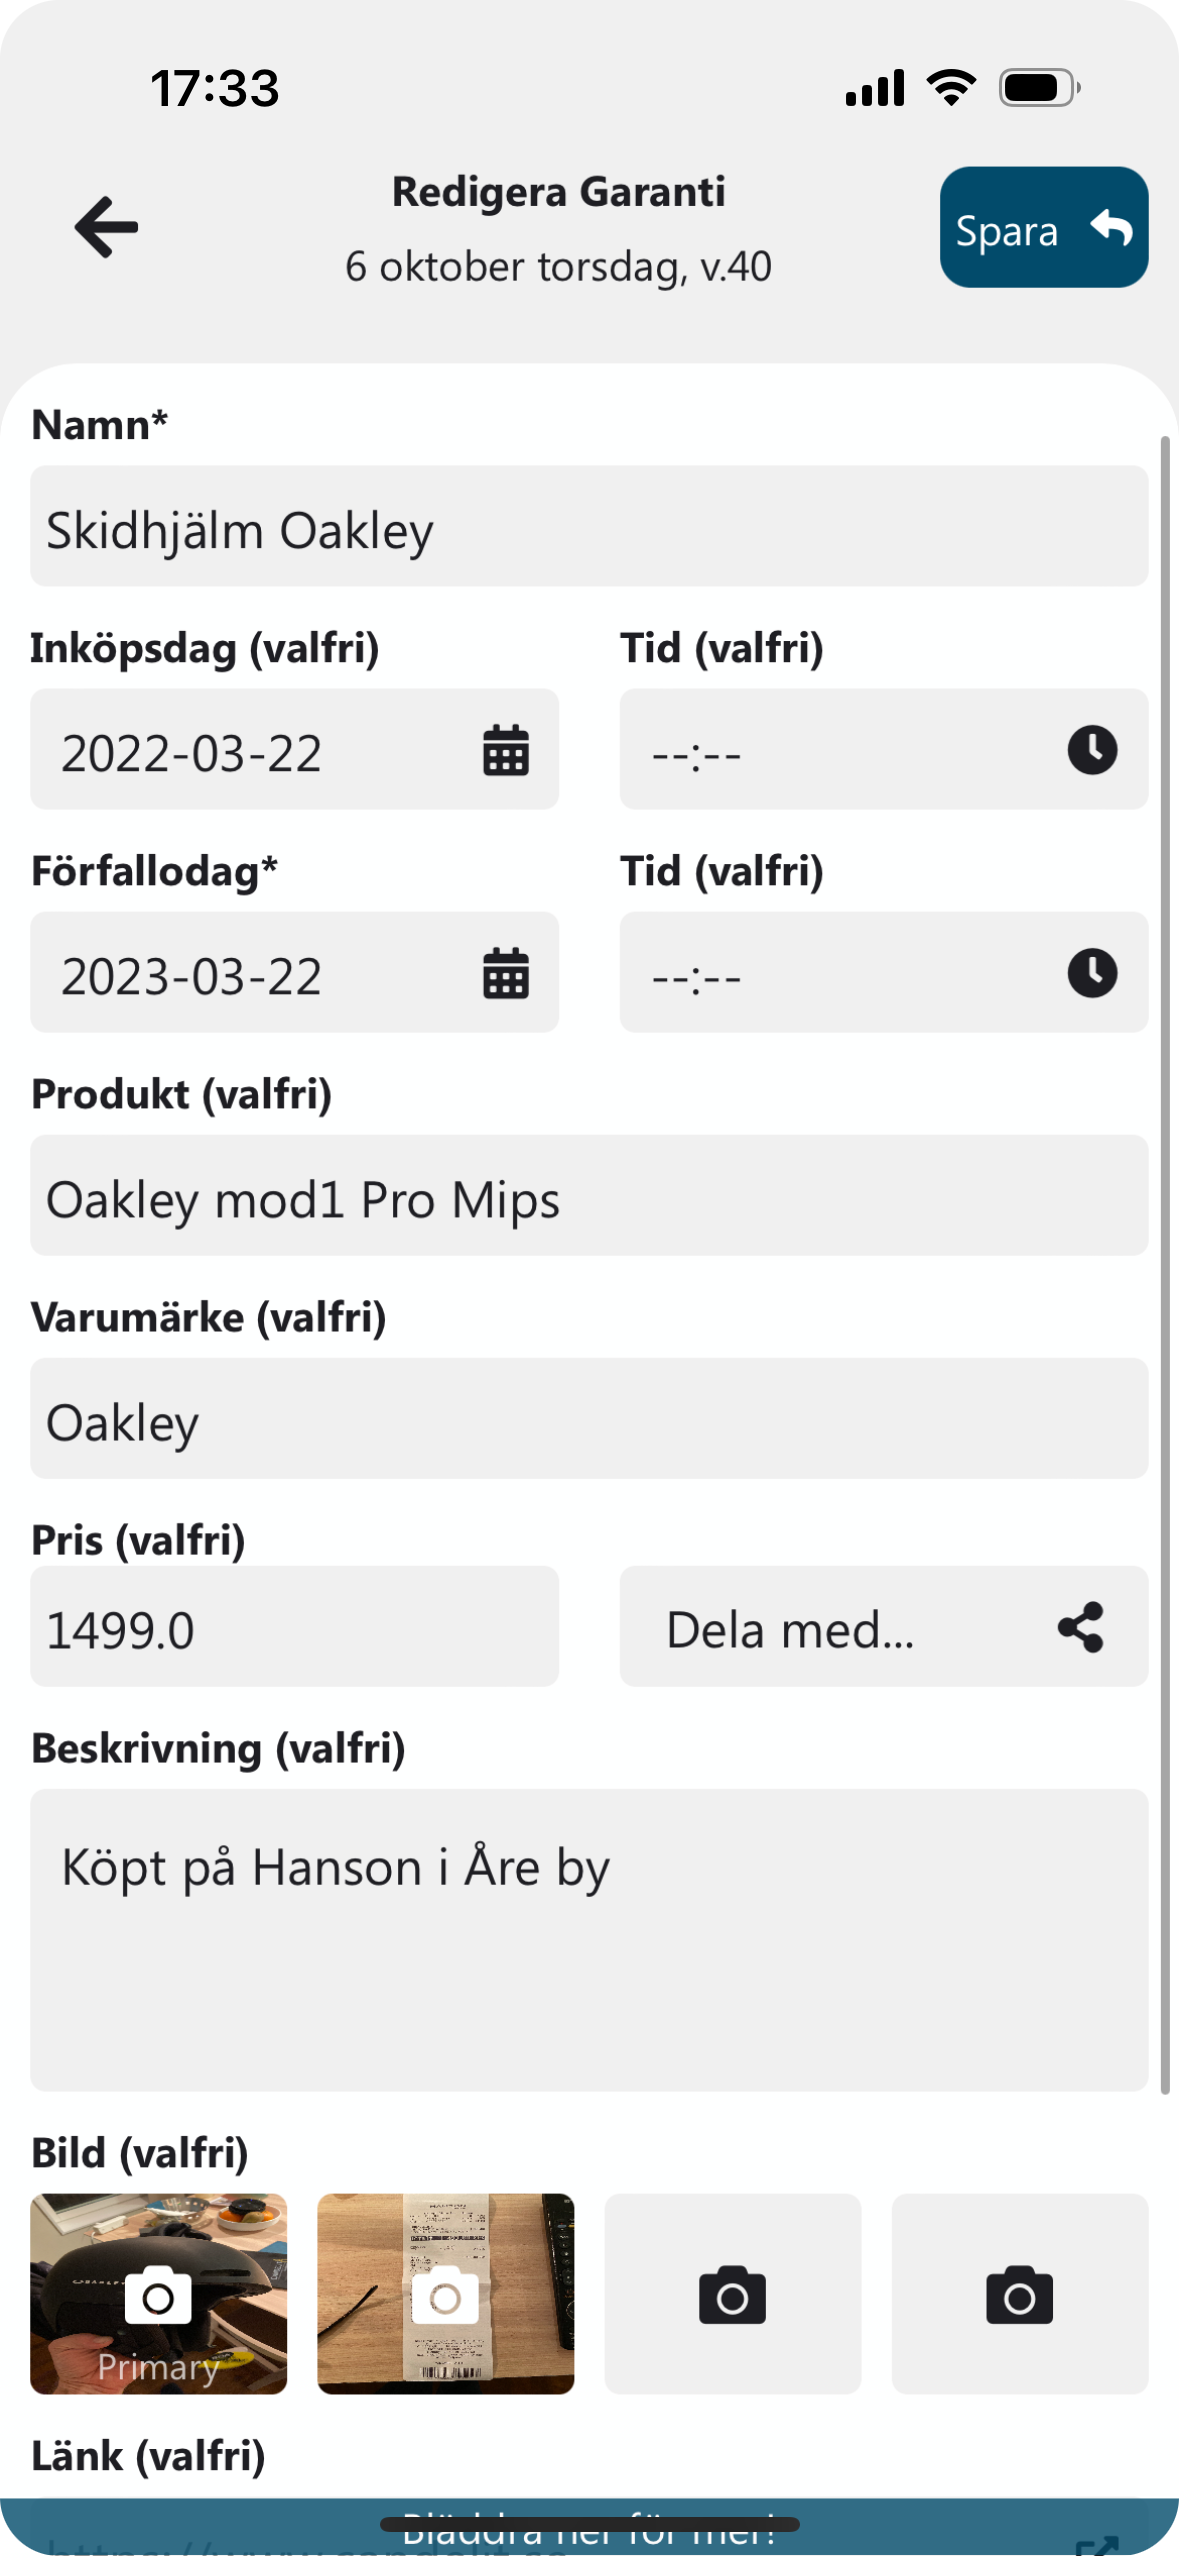Open calendar picker for Förfallodag

pyautogui.click(x=506, y=973)
